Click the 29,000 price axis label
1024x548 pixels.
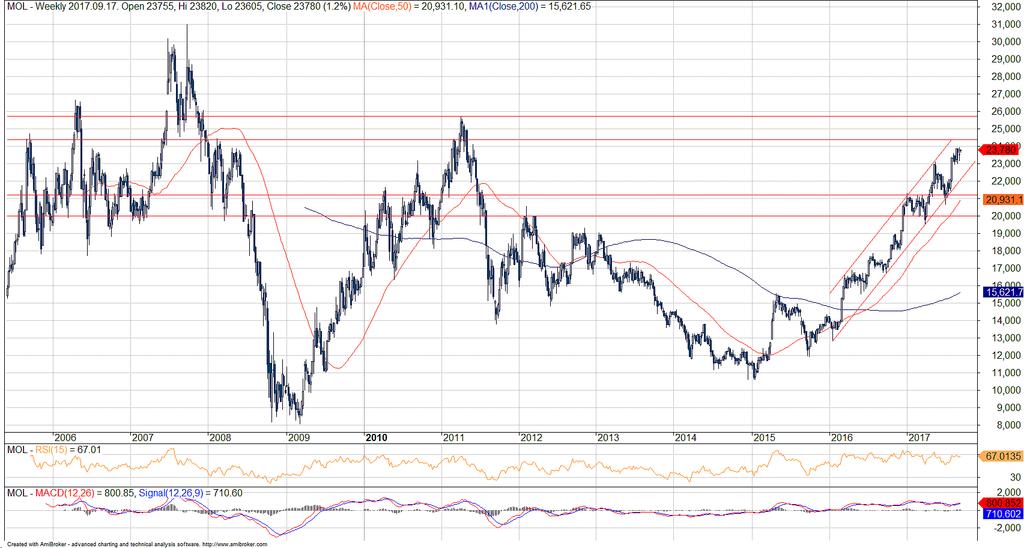(x=1004, y=59)
